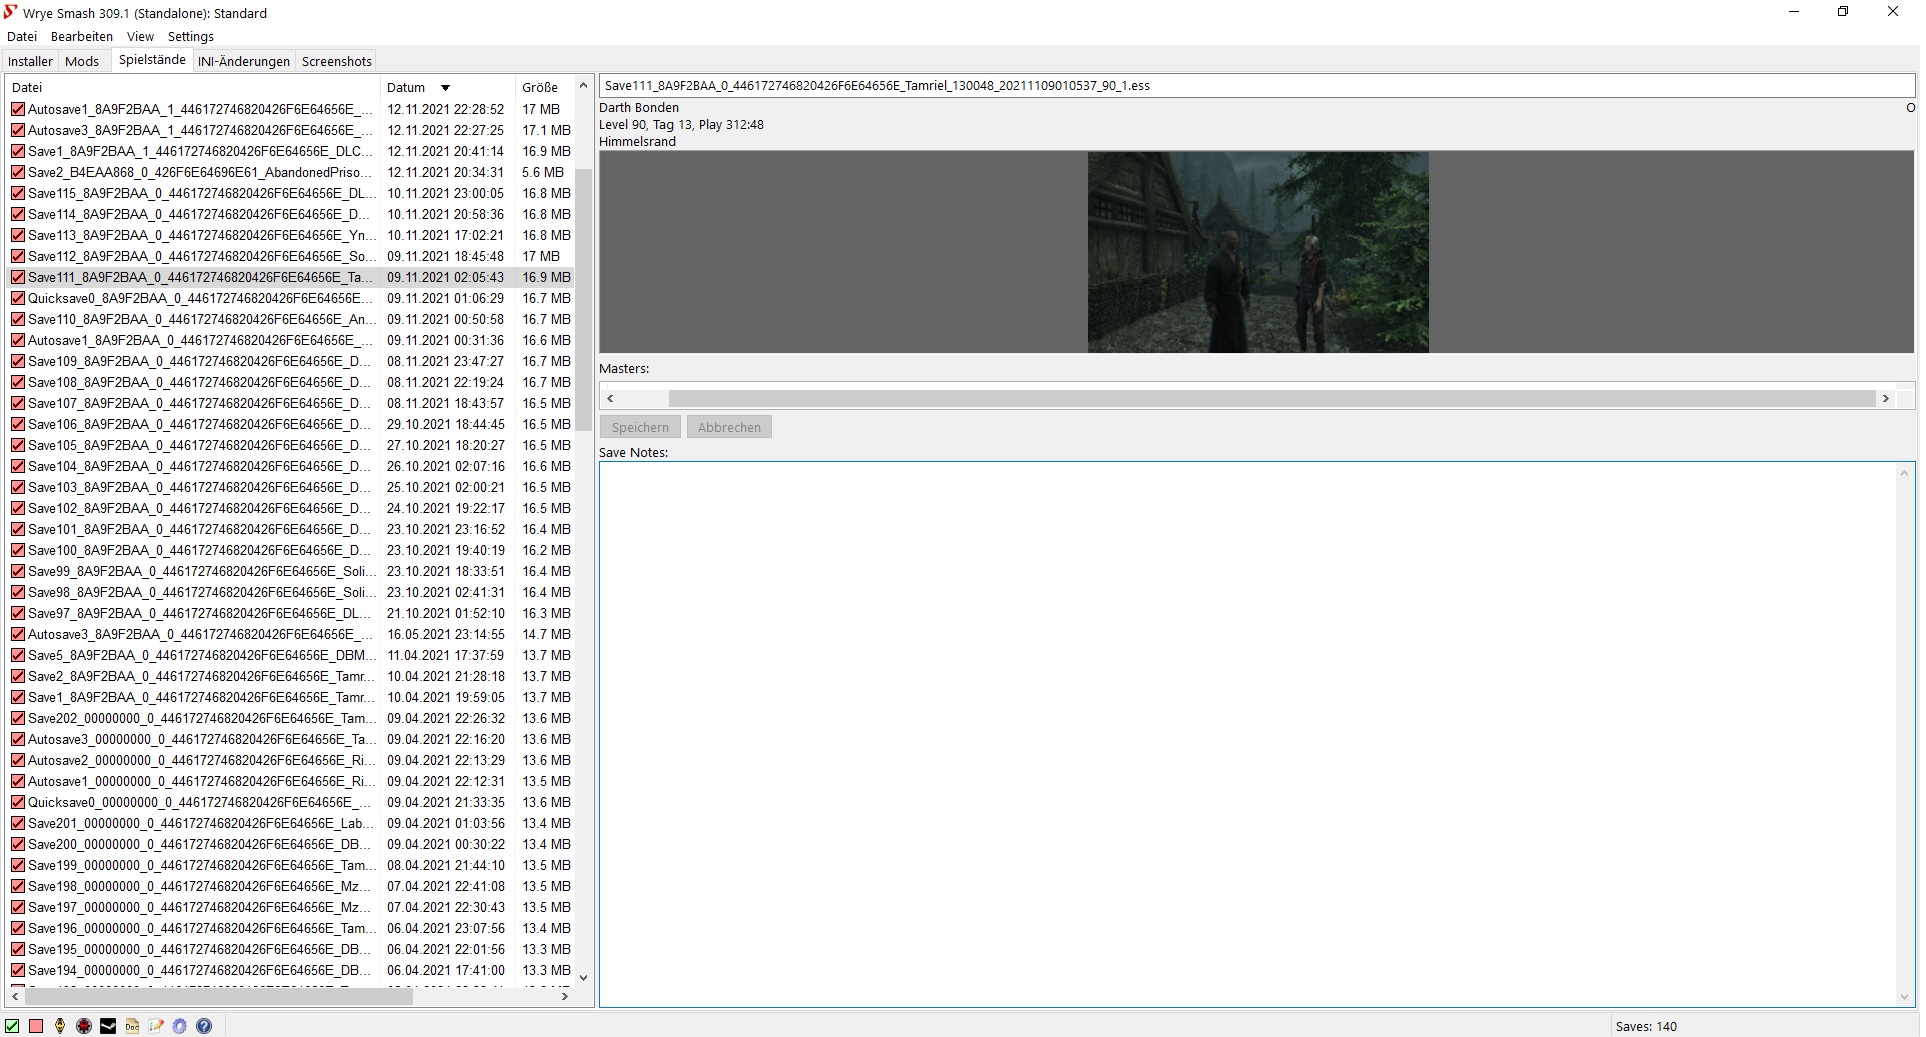
Task: Open the checklist with pencil icon
Action: click(x=156, y=1026)
